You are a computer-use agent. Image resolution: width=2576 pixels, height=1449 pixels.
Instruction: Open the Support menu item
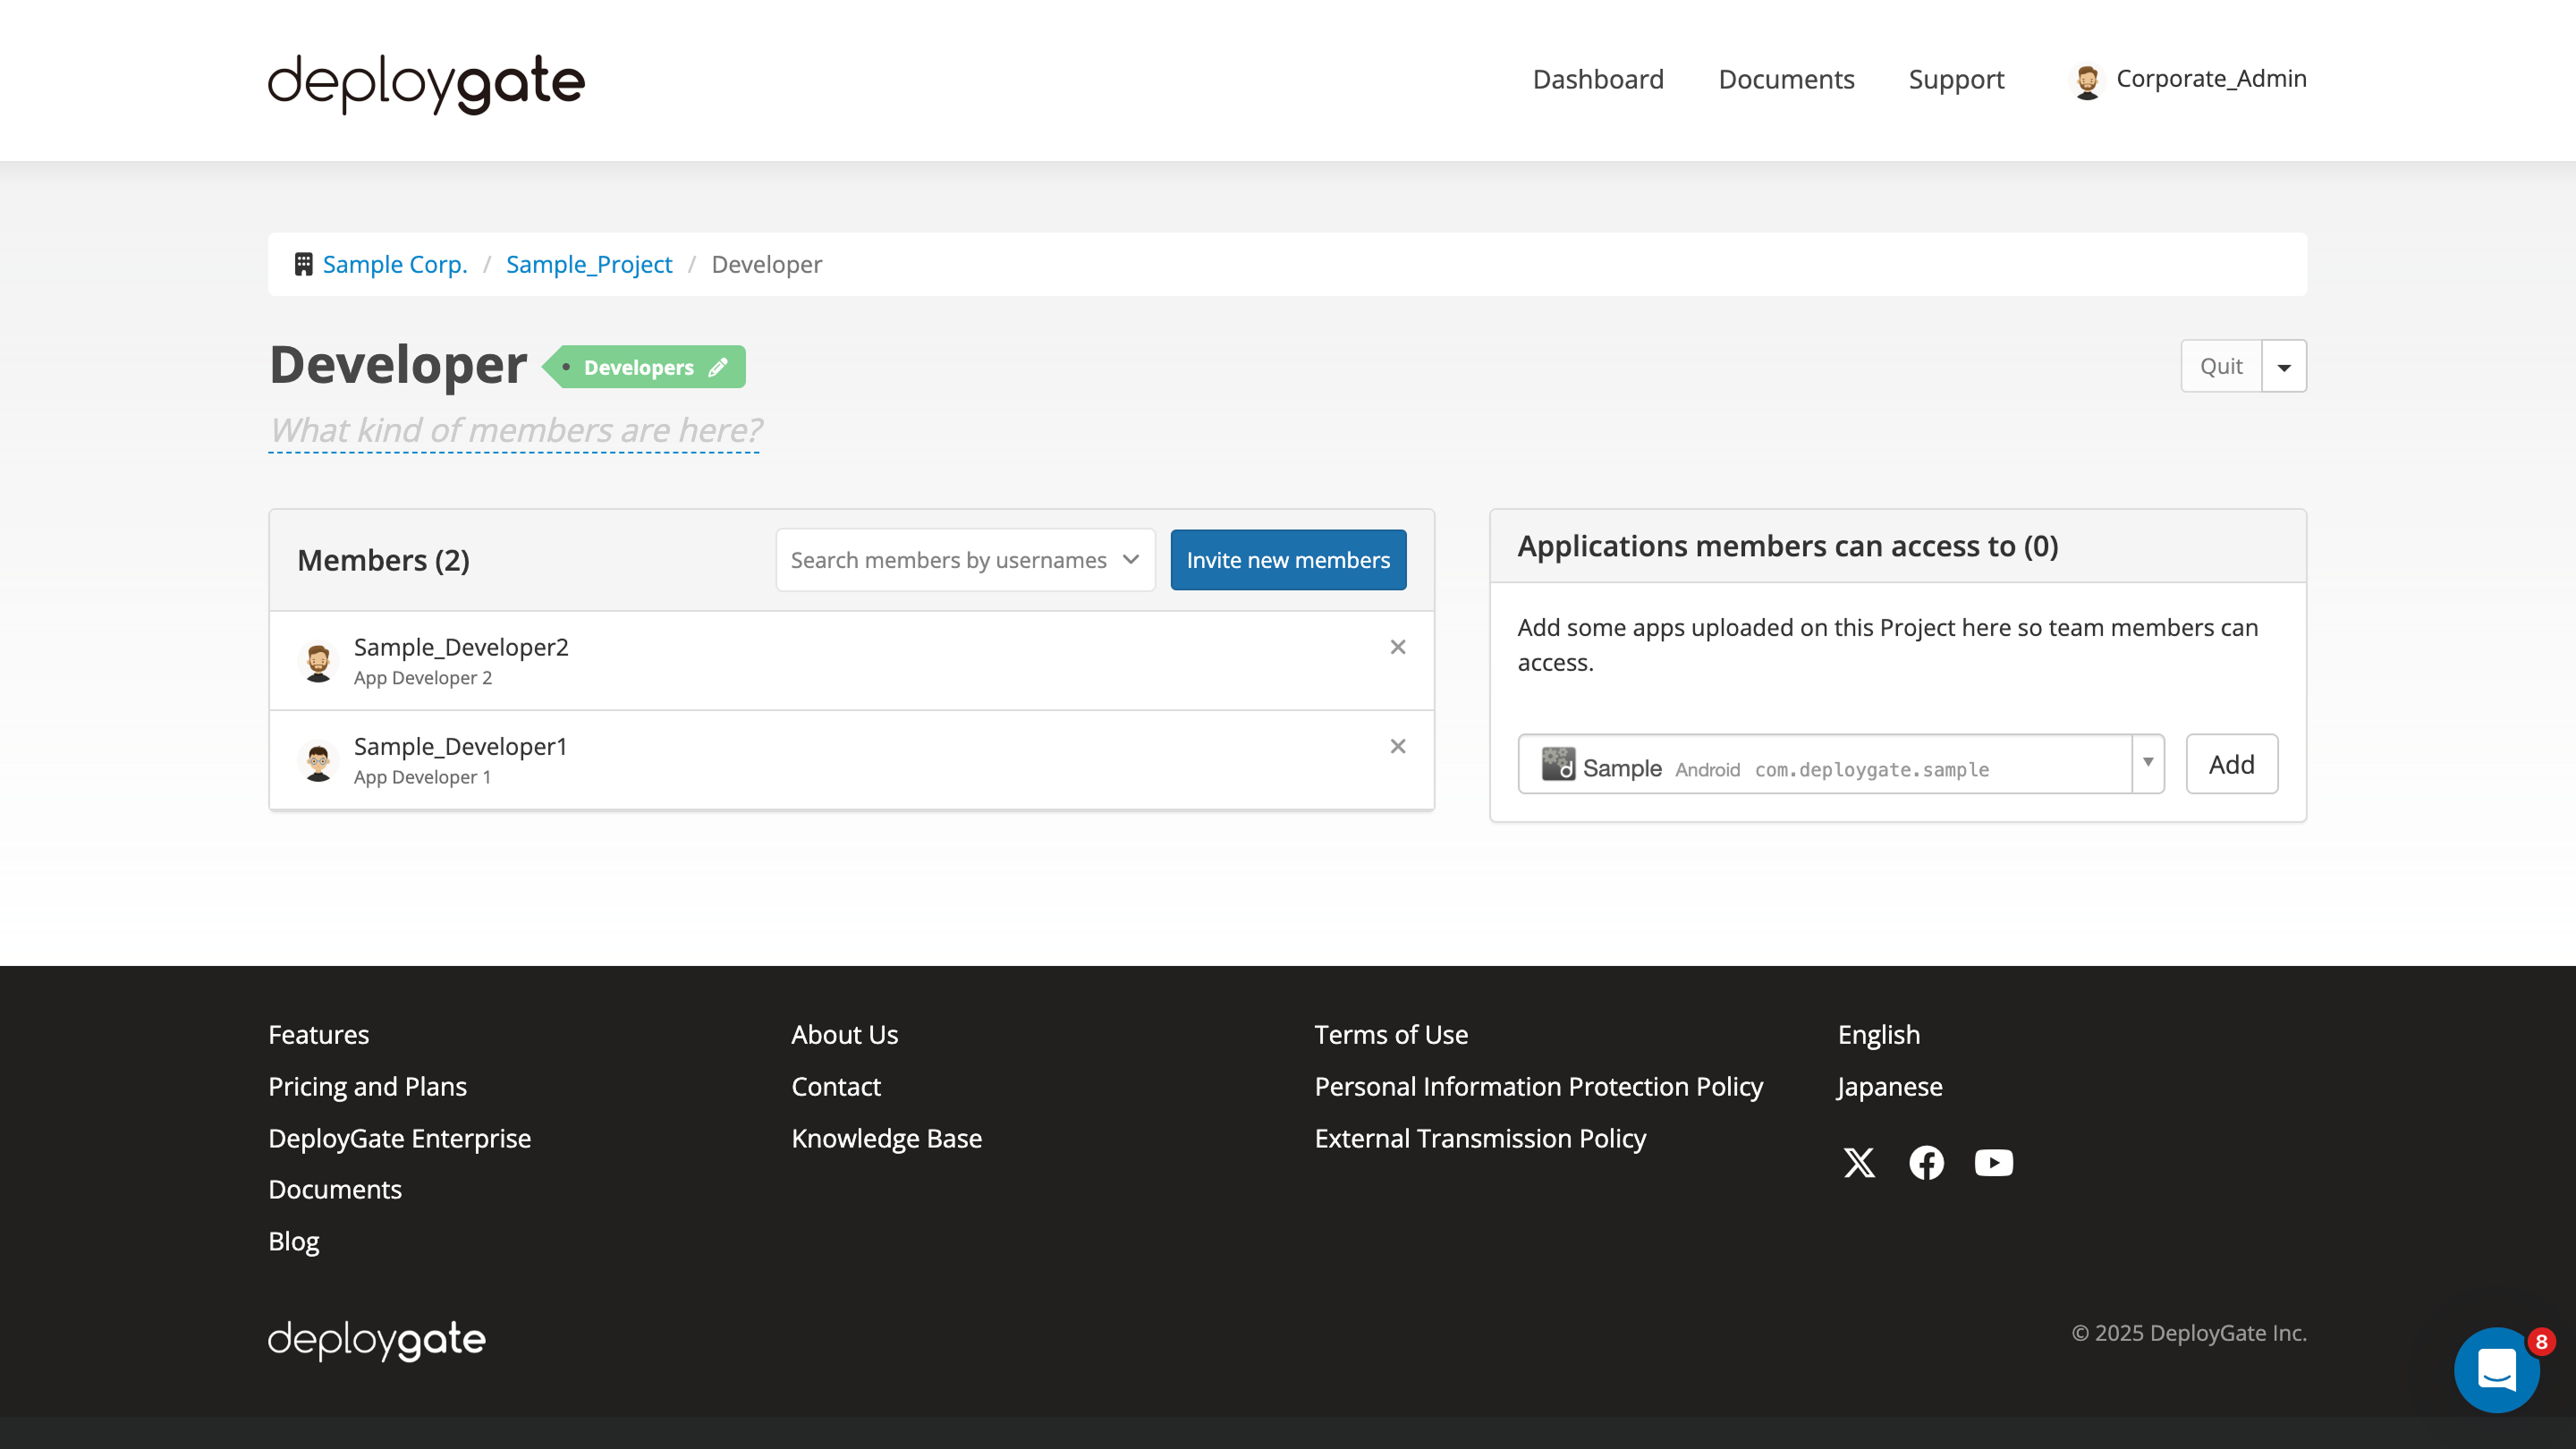point(1956,79)
